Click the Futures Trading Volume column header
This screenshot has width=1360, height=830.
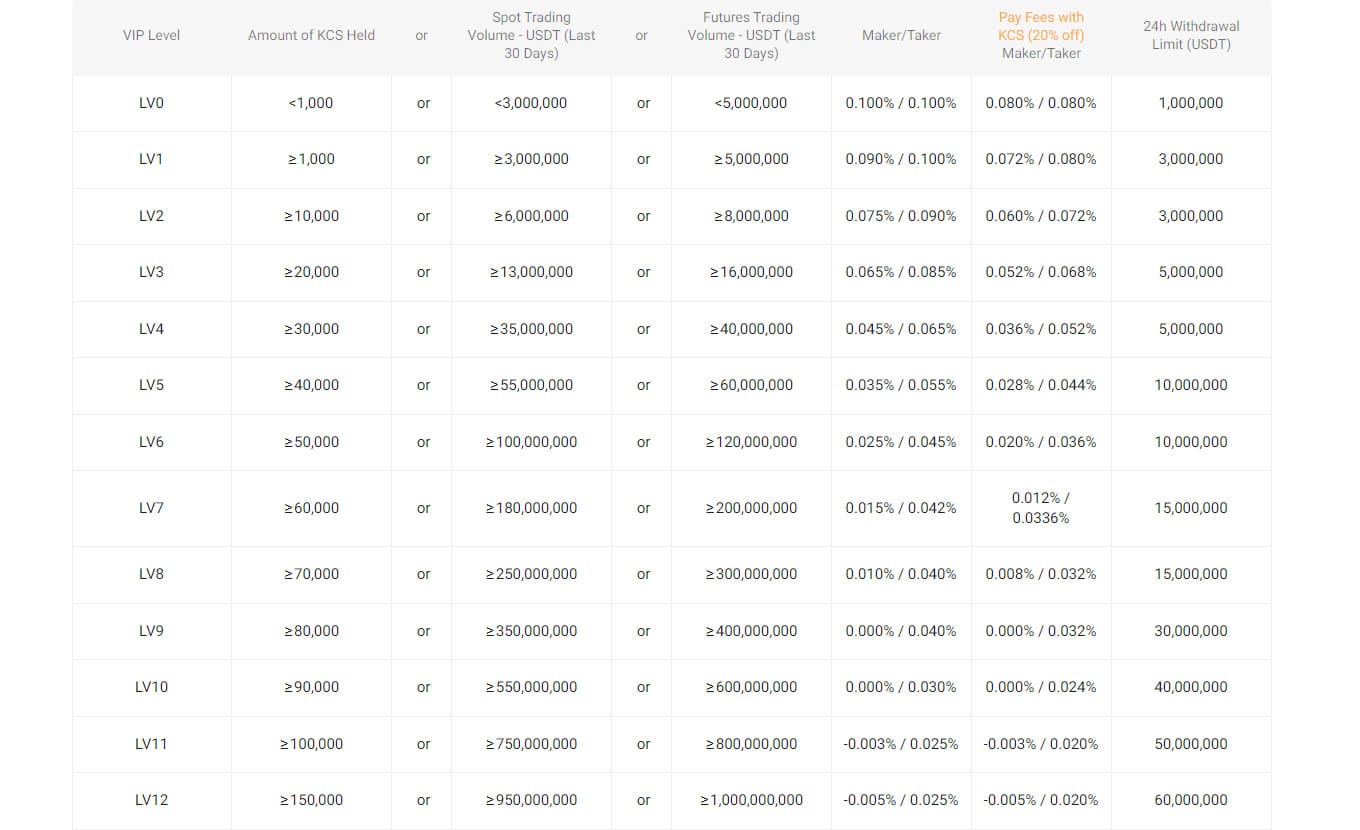click(x=751, y=35)
